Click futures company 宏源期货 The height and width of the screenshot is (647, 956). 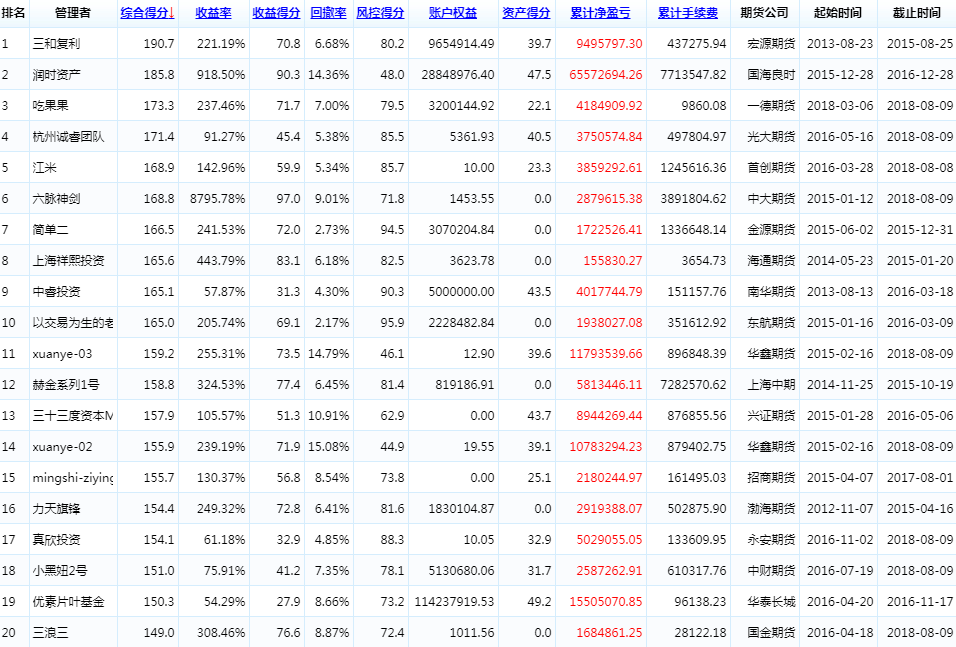tap(771, 44)
